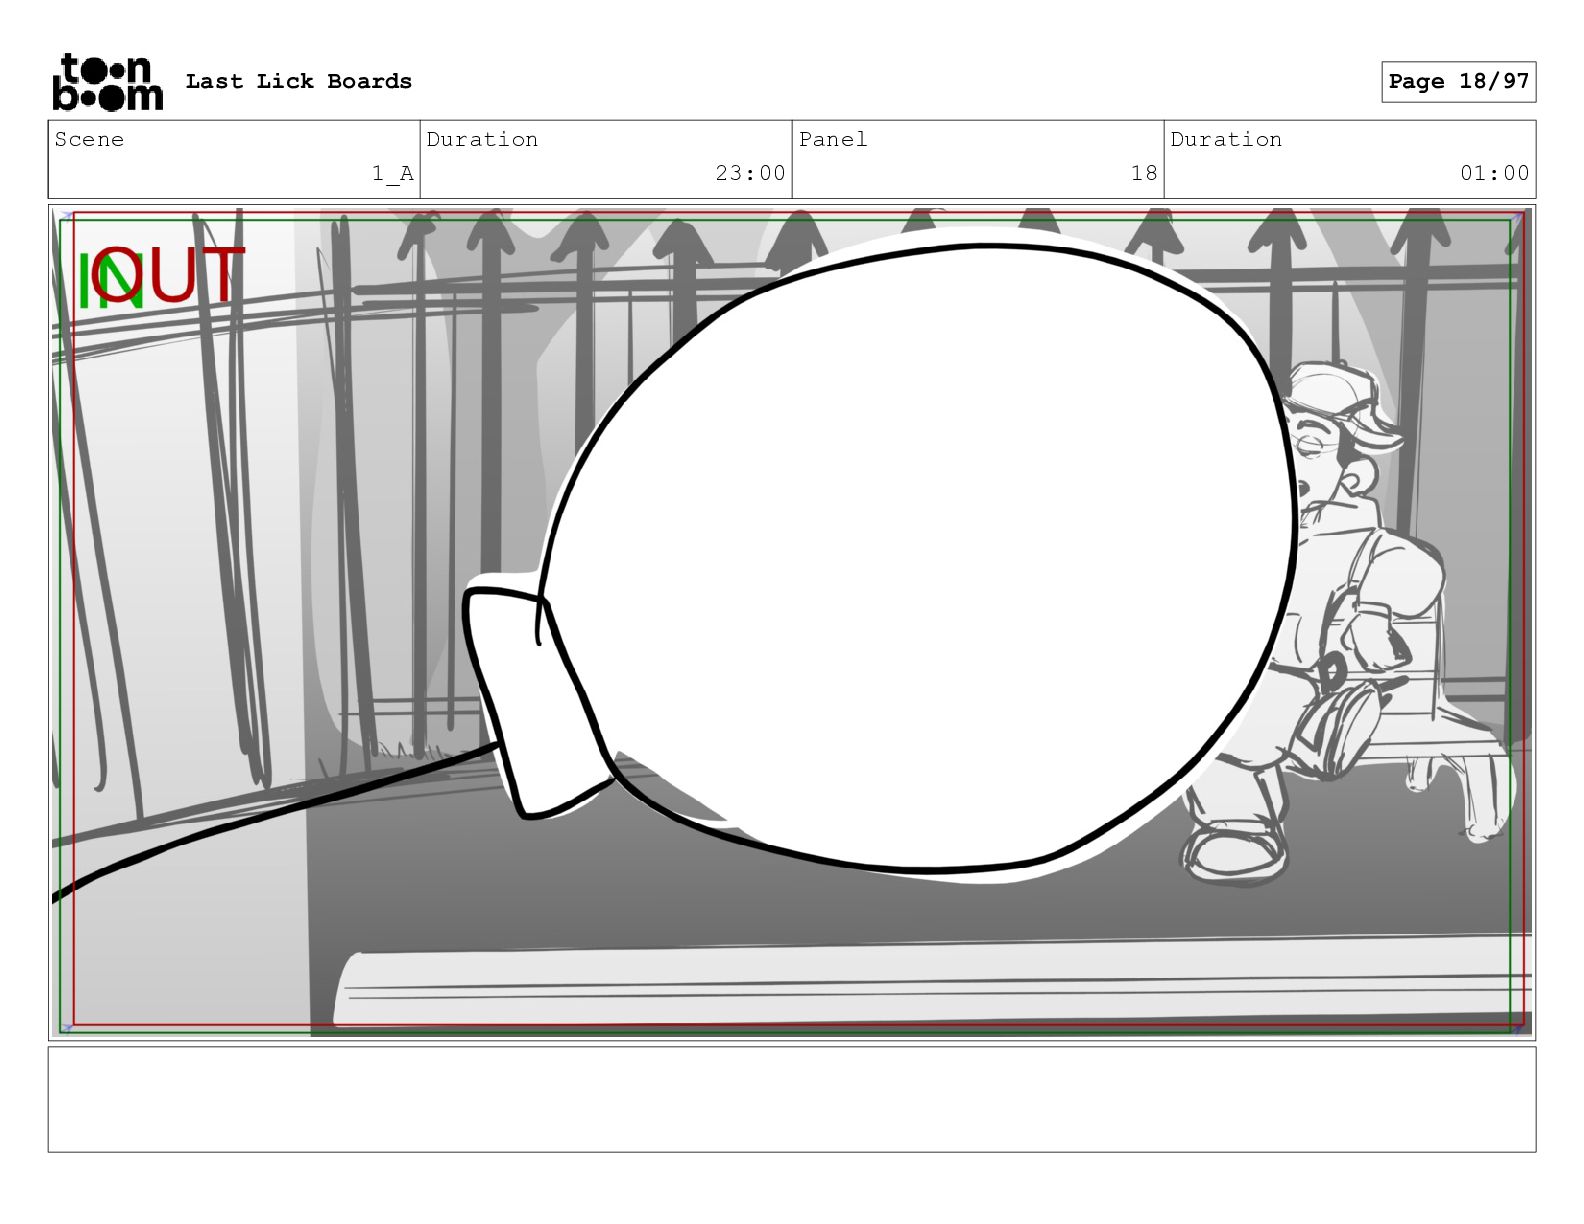The height and width of the screenshot is (1224, 1584).
Task: Click the Toon Boom logo
Action: point(107,82)
